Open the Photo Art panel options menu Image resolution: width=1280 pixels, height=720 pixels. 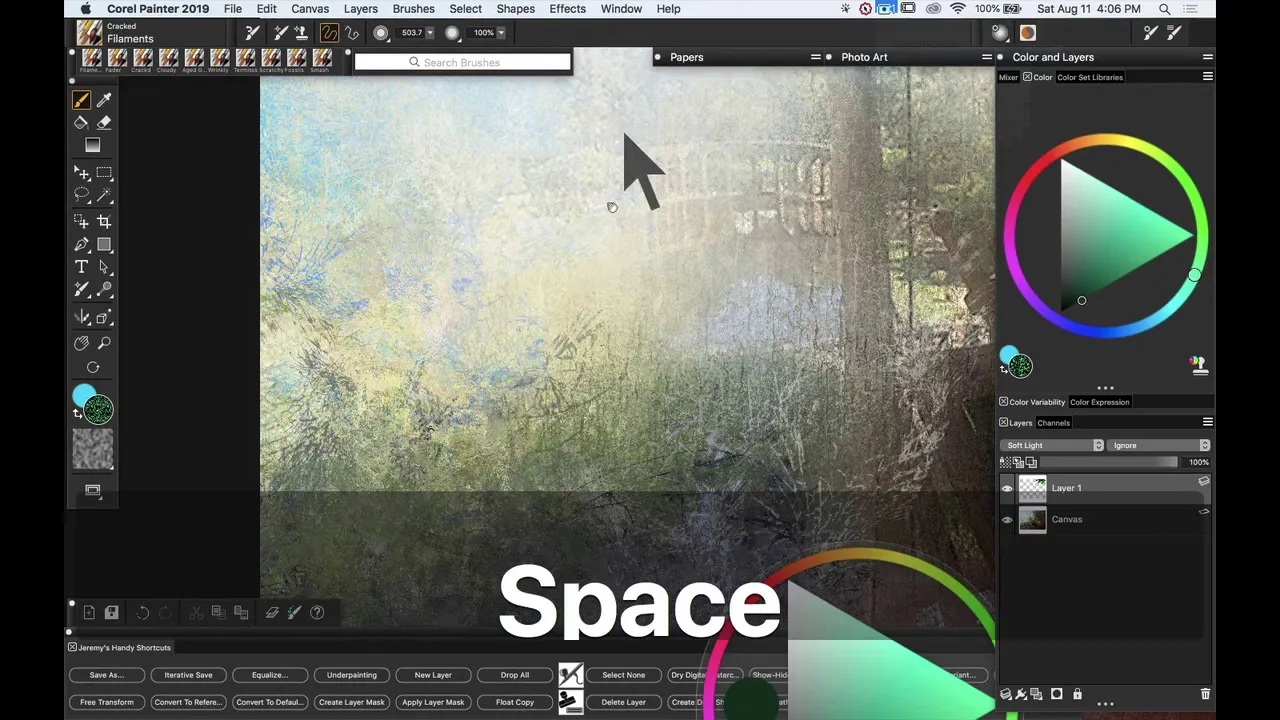click(986, 57)
